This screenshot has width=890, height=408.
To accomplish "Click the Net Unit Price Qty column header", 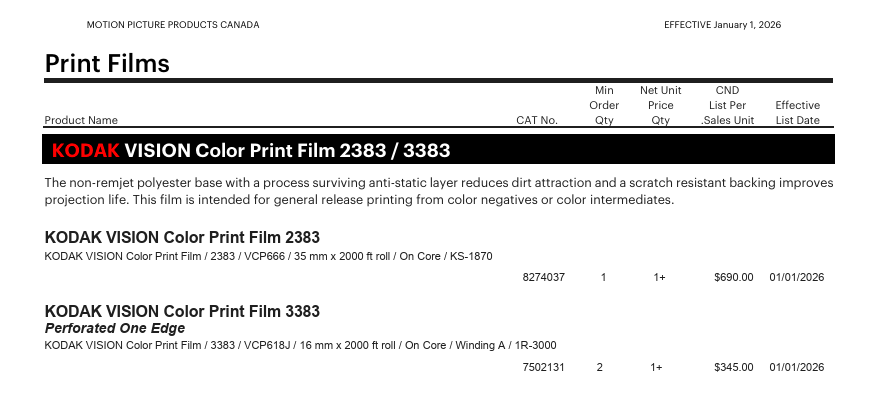I will pos(660,105).
